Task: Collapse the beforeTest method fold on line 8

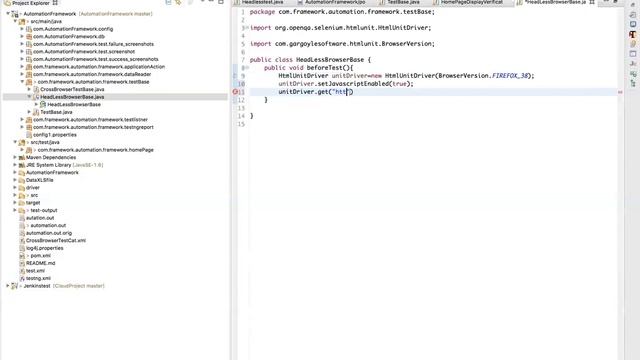Action: pyautogui.click(x=247, y=68)
